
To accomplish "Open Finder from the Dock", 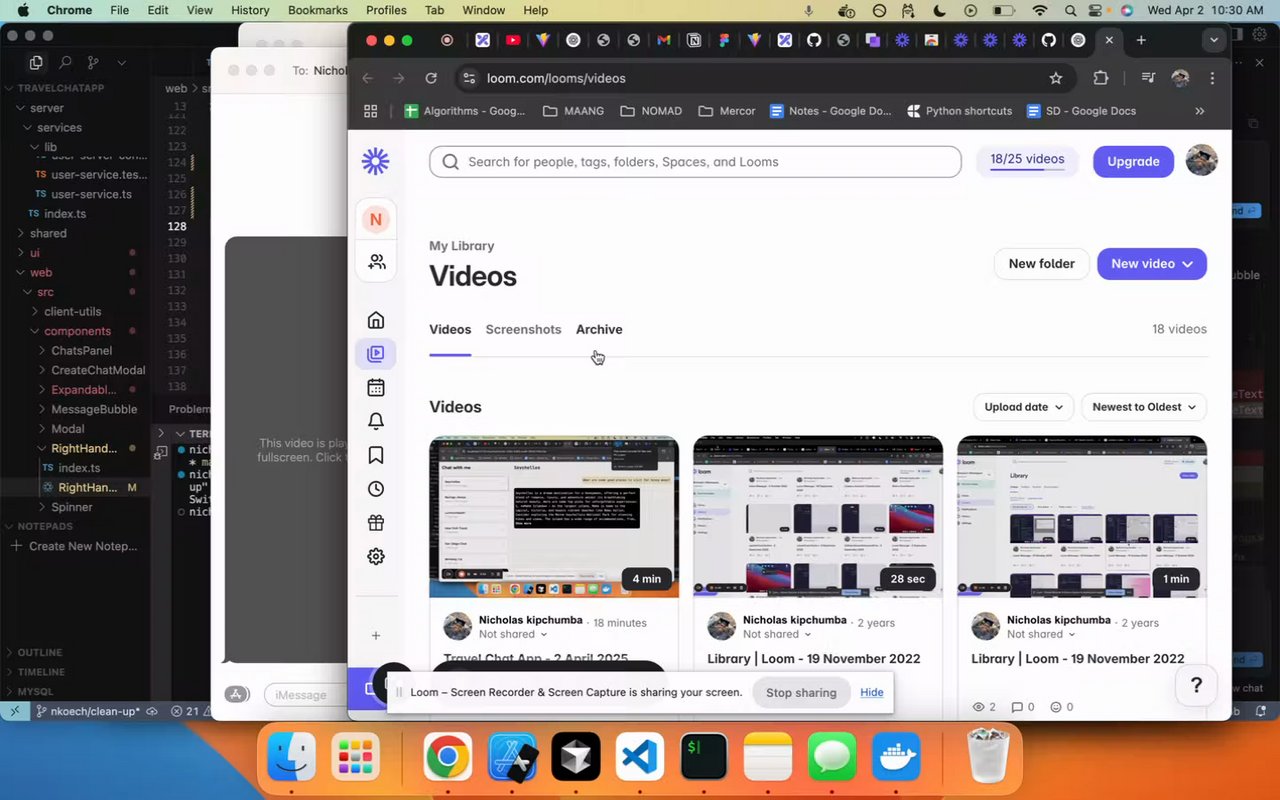I will (292, 758).
